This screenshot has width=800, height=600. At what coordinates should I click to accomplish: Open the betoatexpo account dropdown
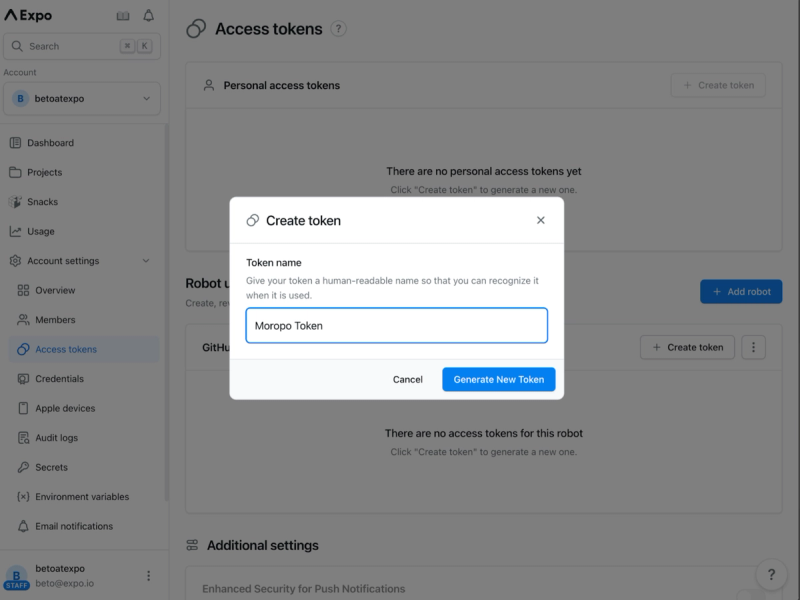pyautogui.click(x=81, y=98)
